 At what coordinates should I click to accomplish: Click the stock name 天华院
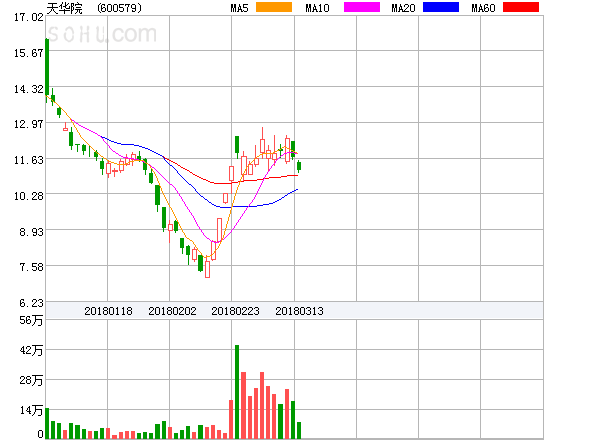tap(64, 8)
